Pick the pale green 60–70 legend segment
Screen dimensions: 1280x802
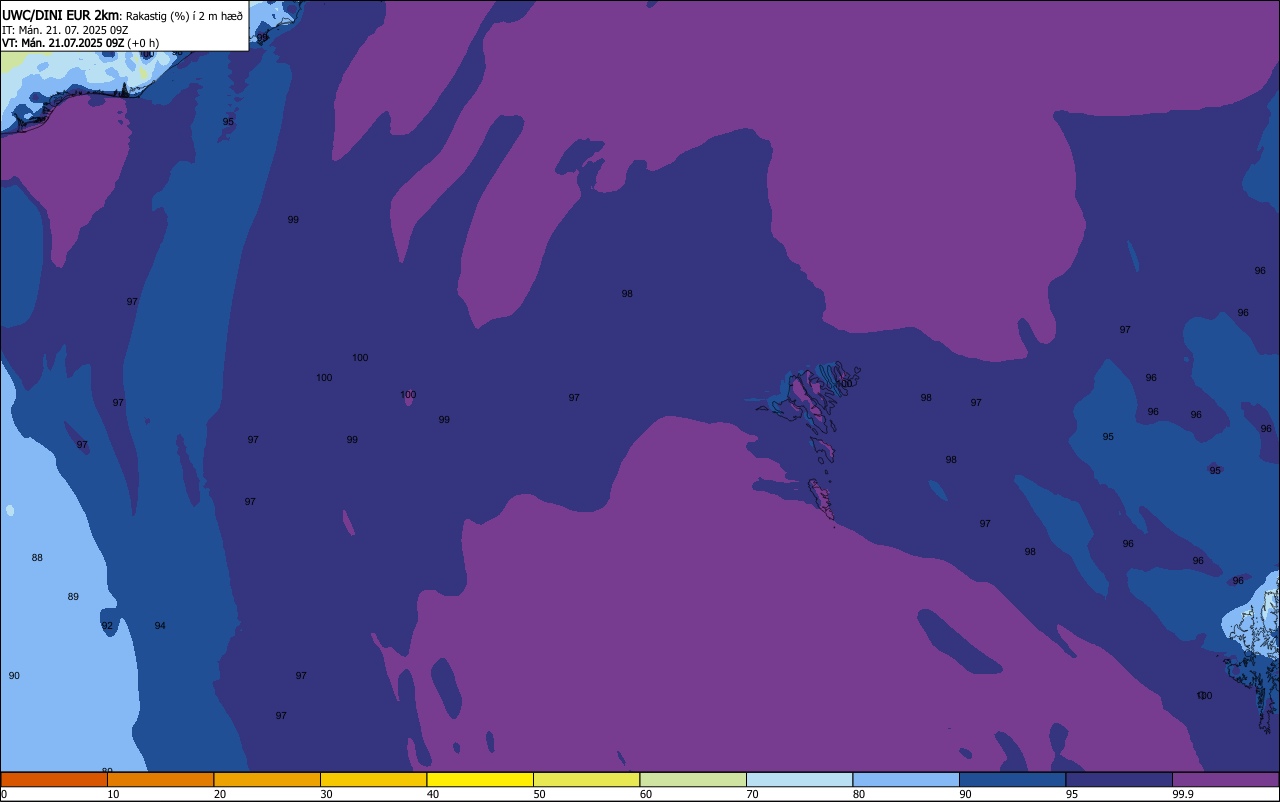[x=693, y=779]
